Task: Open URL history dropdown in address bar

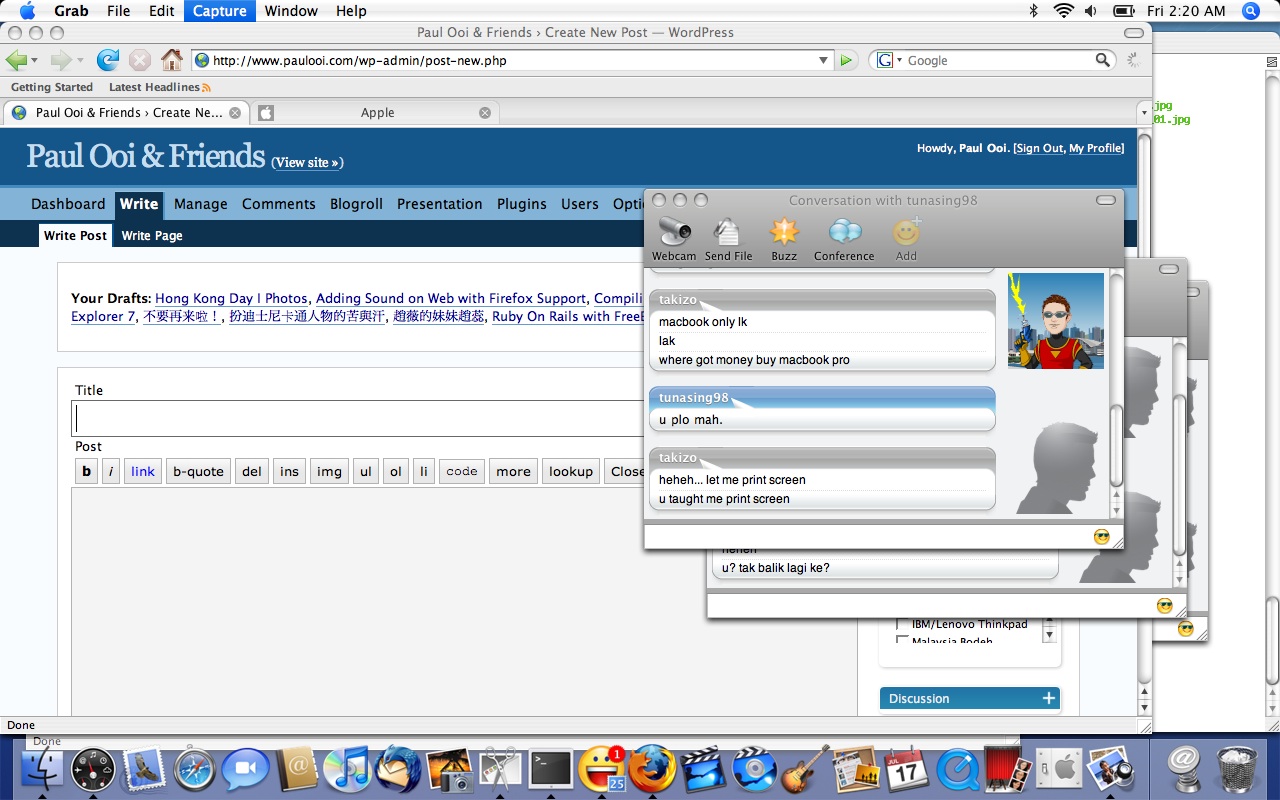Action: tap(824, 60)
